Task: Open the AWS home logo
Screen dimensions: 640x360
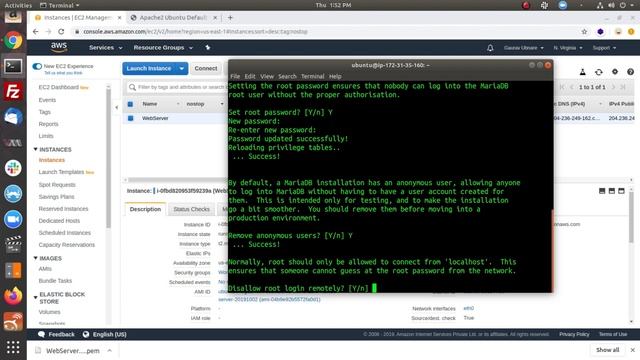Action: [59, 47]
